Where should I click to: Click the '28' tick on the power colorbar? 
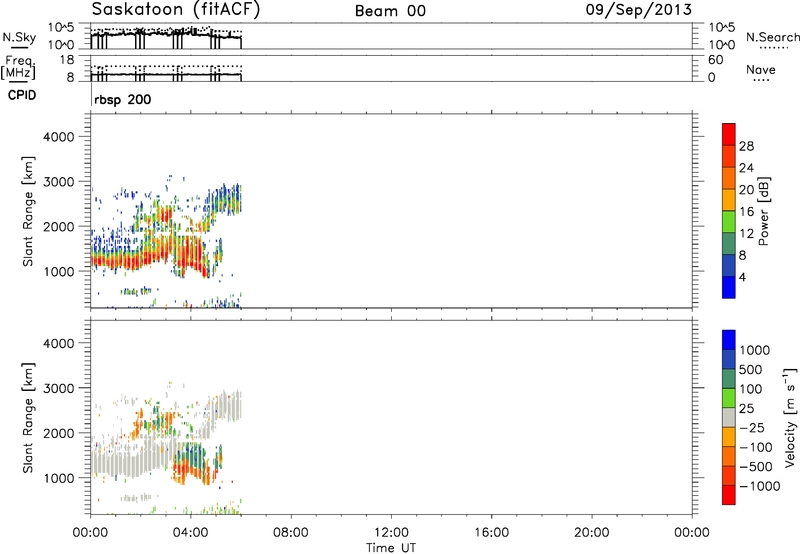(x=746, y=146)
